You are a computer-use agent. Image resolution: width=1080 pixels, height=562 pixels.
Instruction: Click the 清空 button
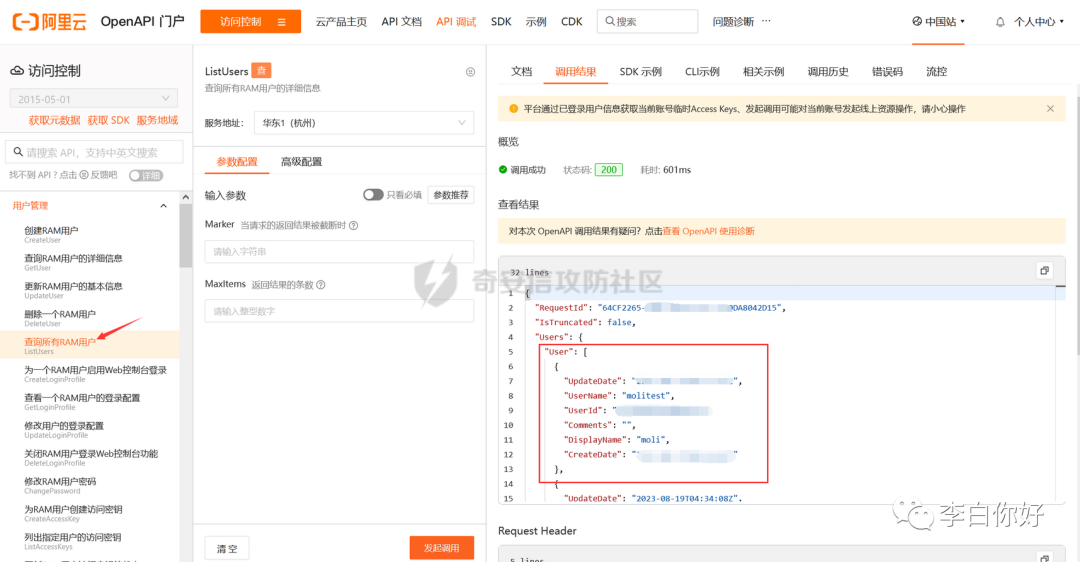(x=227, y=548)
